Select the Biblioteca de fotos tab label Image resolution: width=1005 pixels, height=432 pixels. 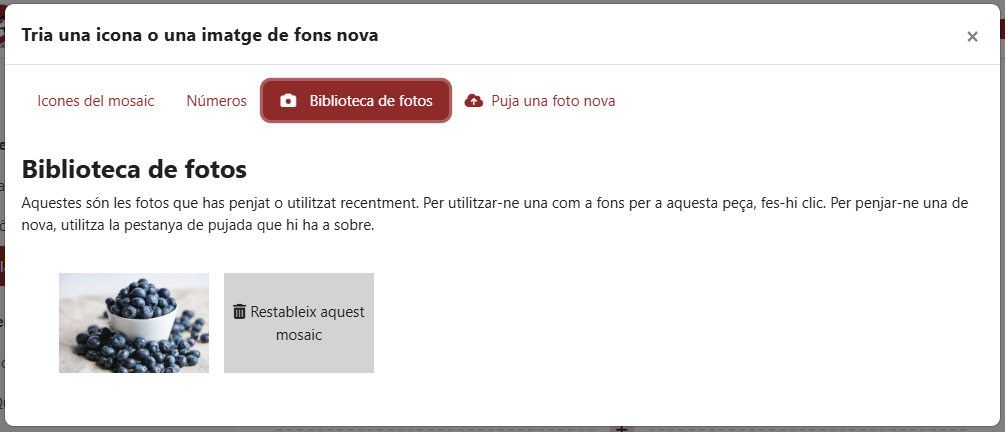coord(371,101)
